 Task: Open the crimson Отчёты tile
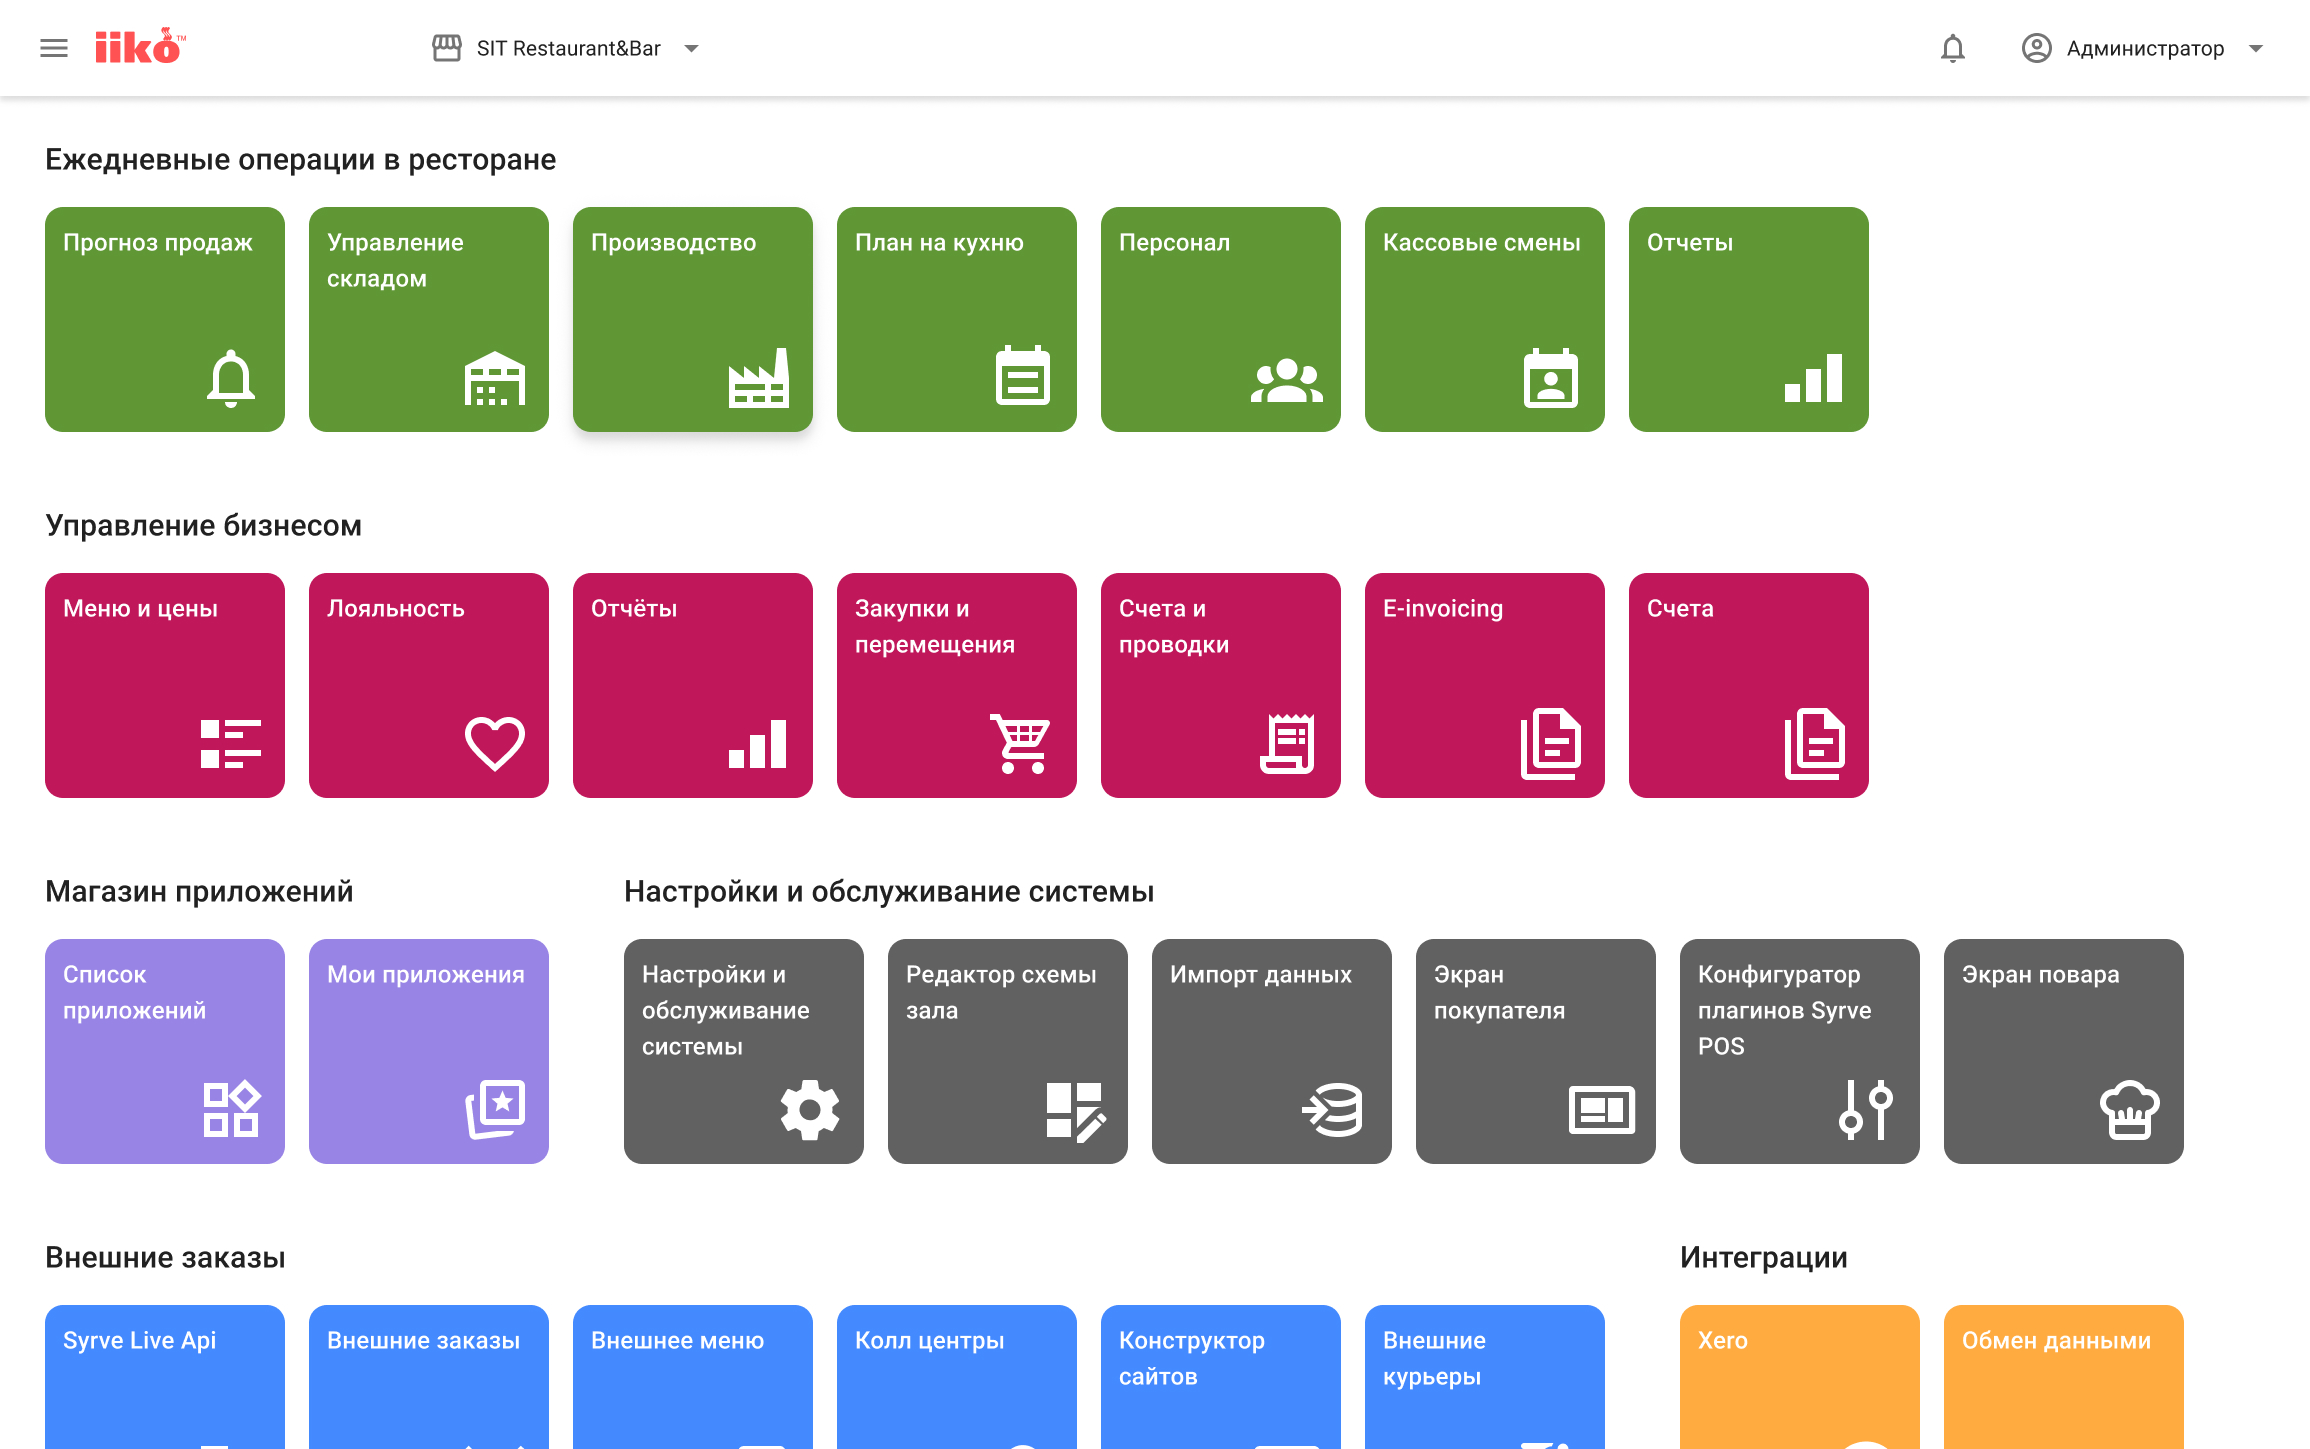click(693, 685)
